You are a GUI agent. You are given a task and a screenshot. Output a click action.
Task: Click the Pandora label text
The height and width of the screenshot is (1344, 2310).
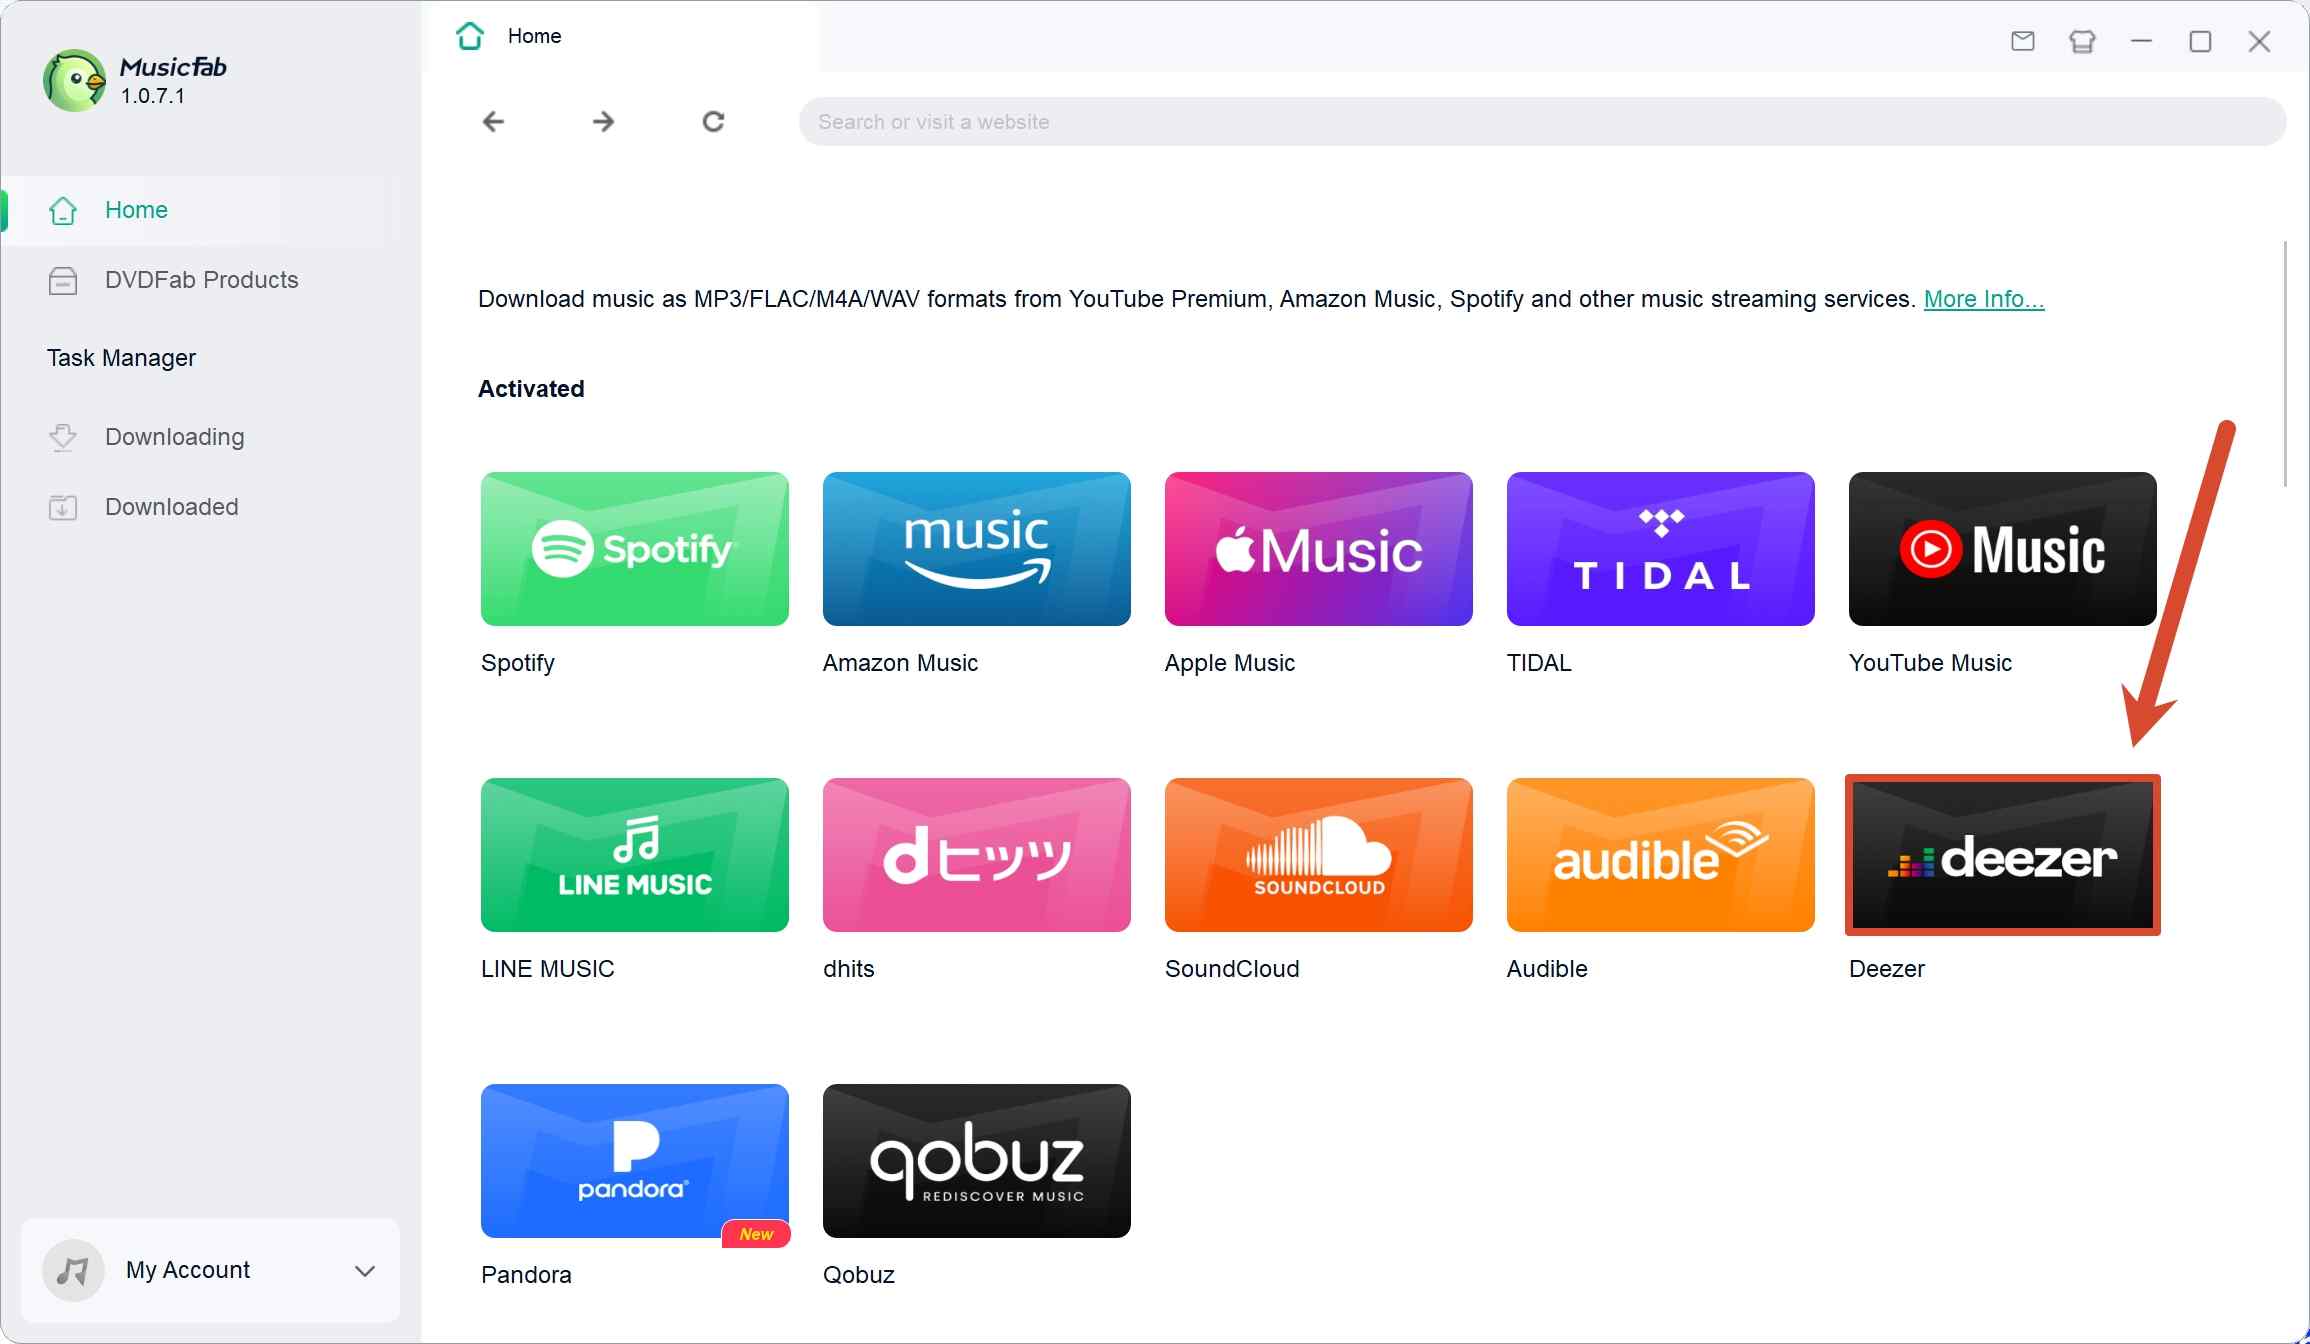526,1275
